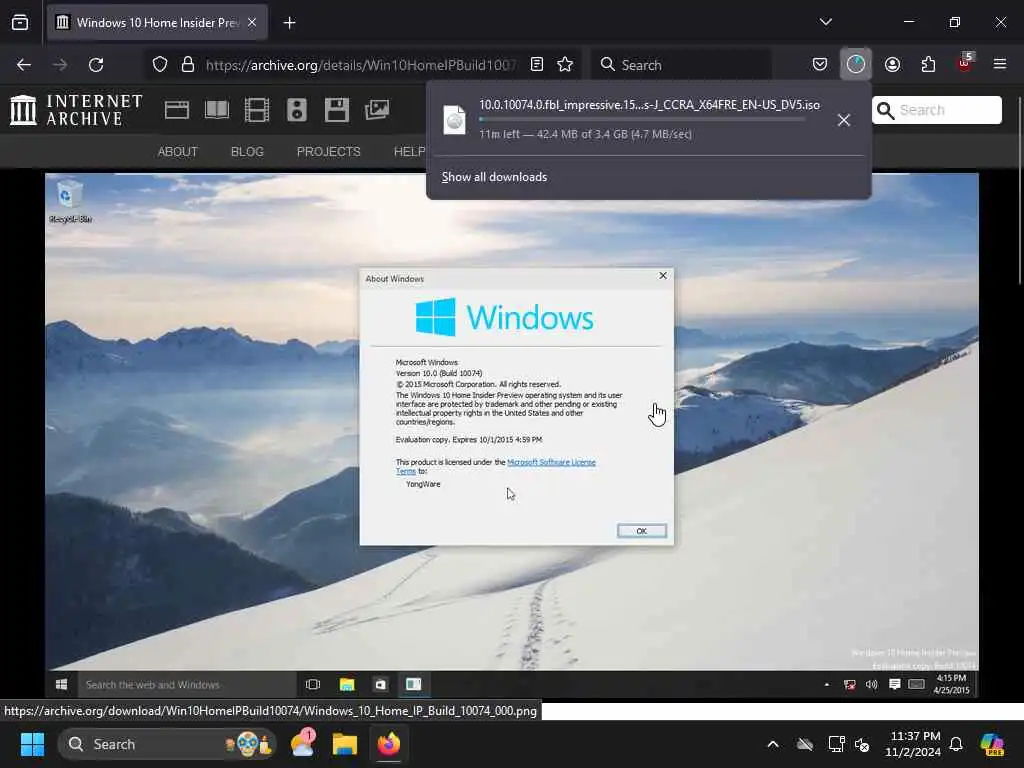Open Firefox View from the tab bar
This screenshot has width=1024, height=768.
(20, 22)
